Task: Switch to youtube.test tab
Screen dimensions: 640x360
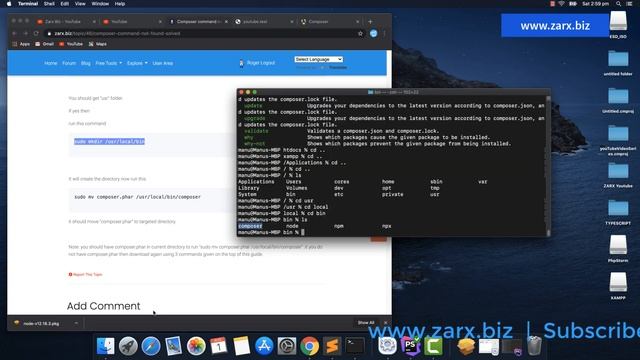Action: pyautogui.click(x=263, y=22)
